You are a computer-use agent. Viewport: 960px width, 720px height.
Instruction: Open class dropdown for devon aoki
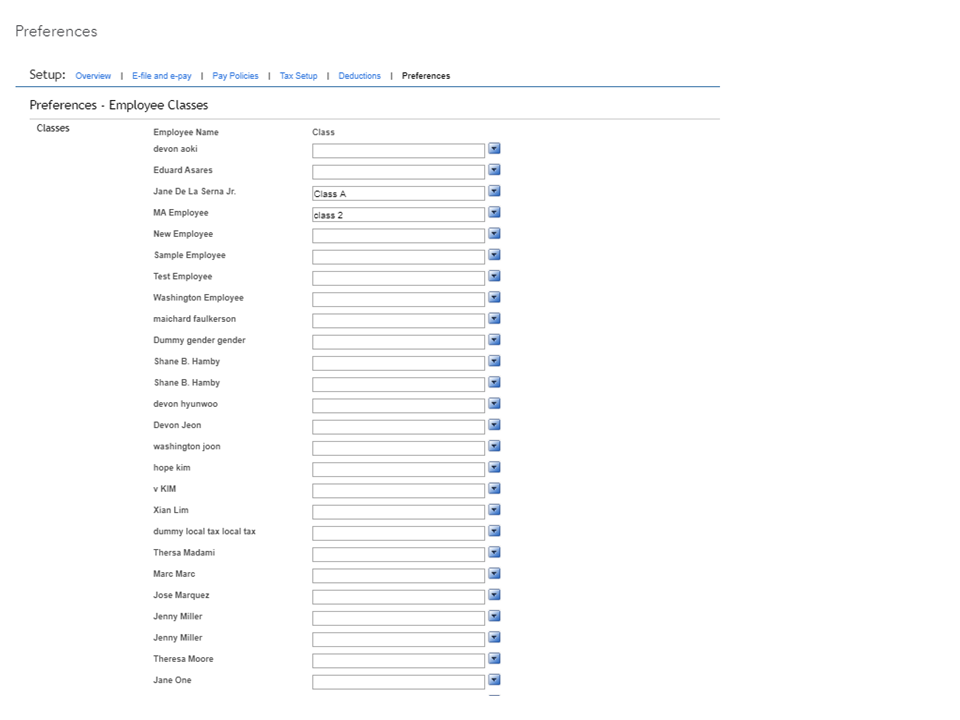coord(494,149)
